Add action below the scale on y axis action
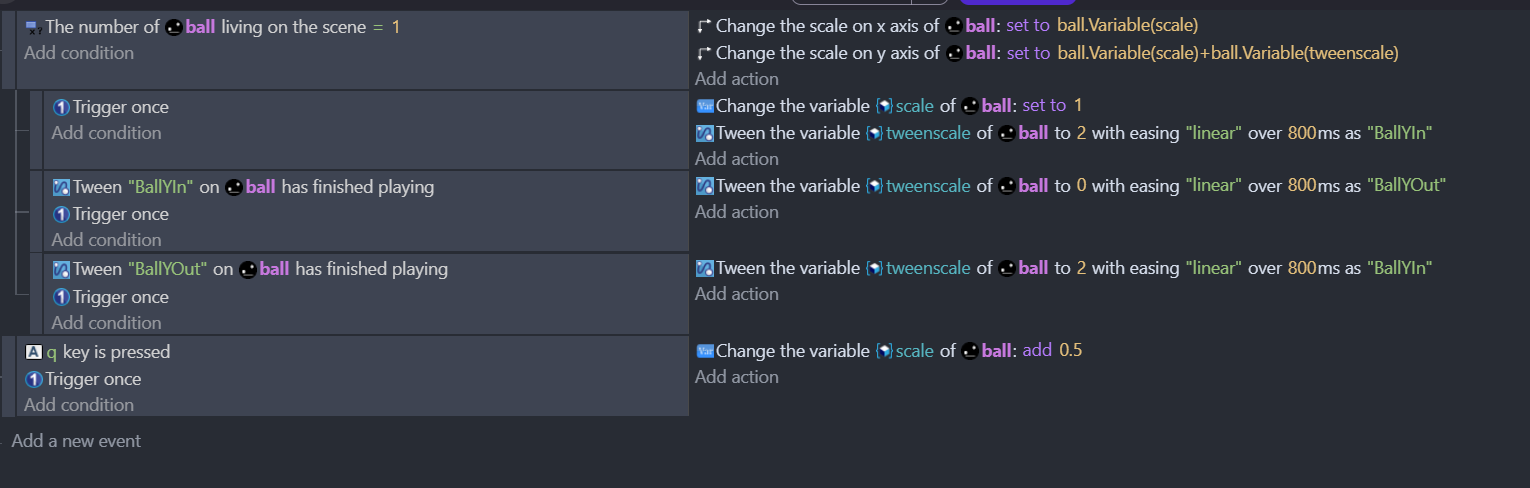This screenshot has height=488, width=1530. tap(737, 79)
